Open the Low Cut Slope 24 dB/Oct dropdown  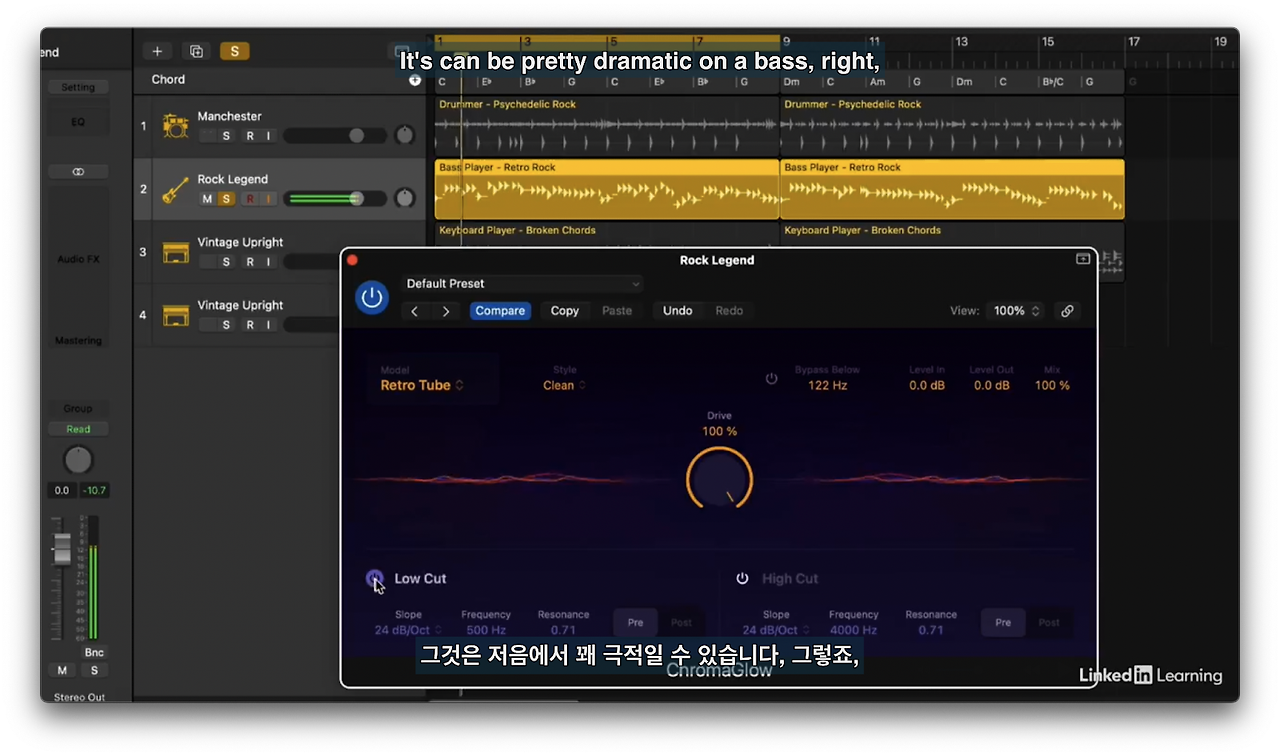coord(408,630)
